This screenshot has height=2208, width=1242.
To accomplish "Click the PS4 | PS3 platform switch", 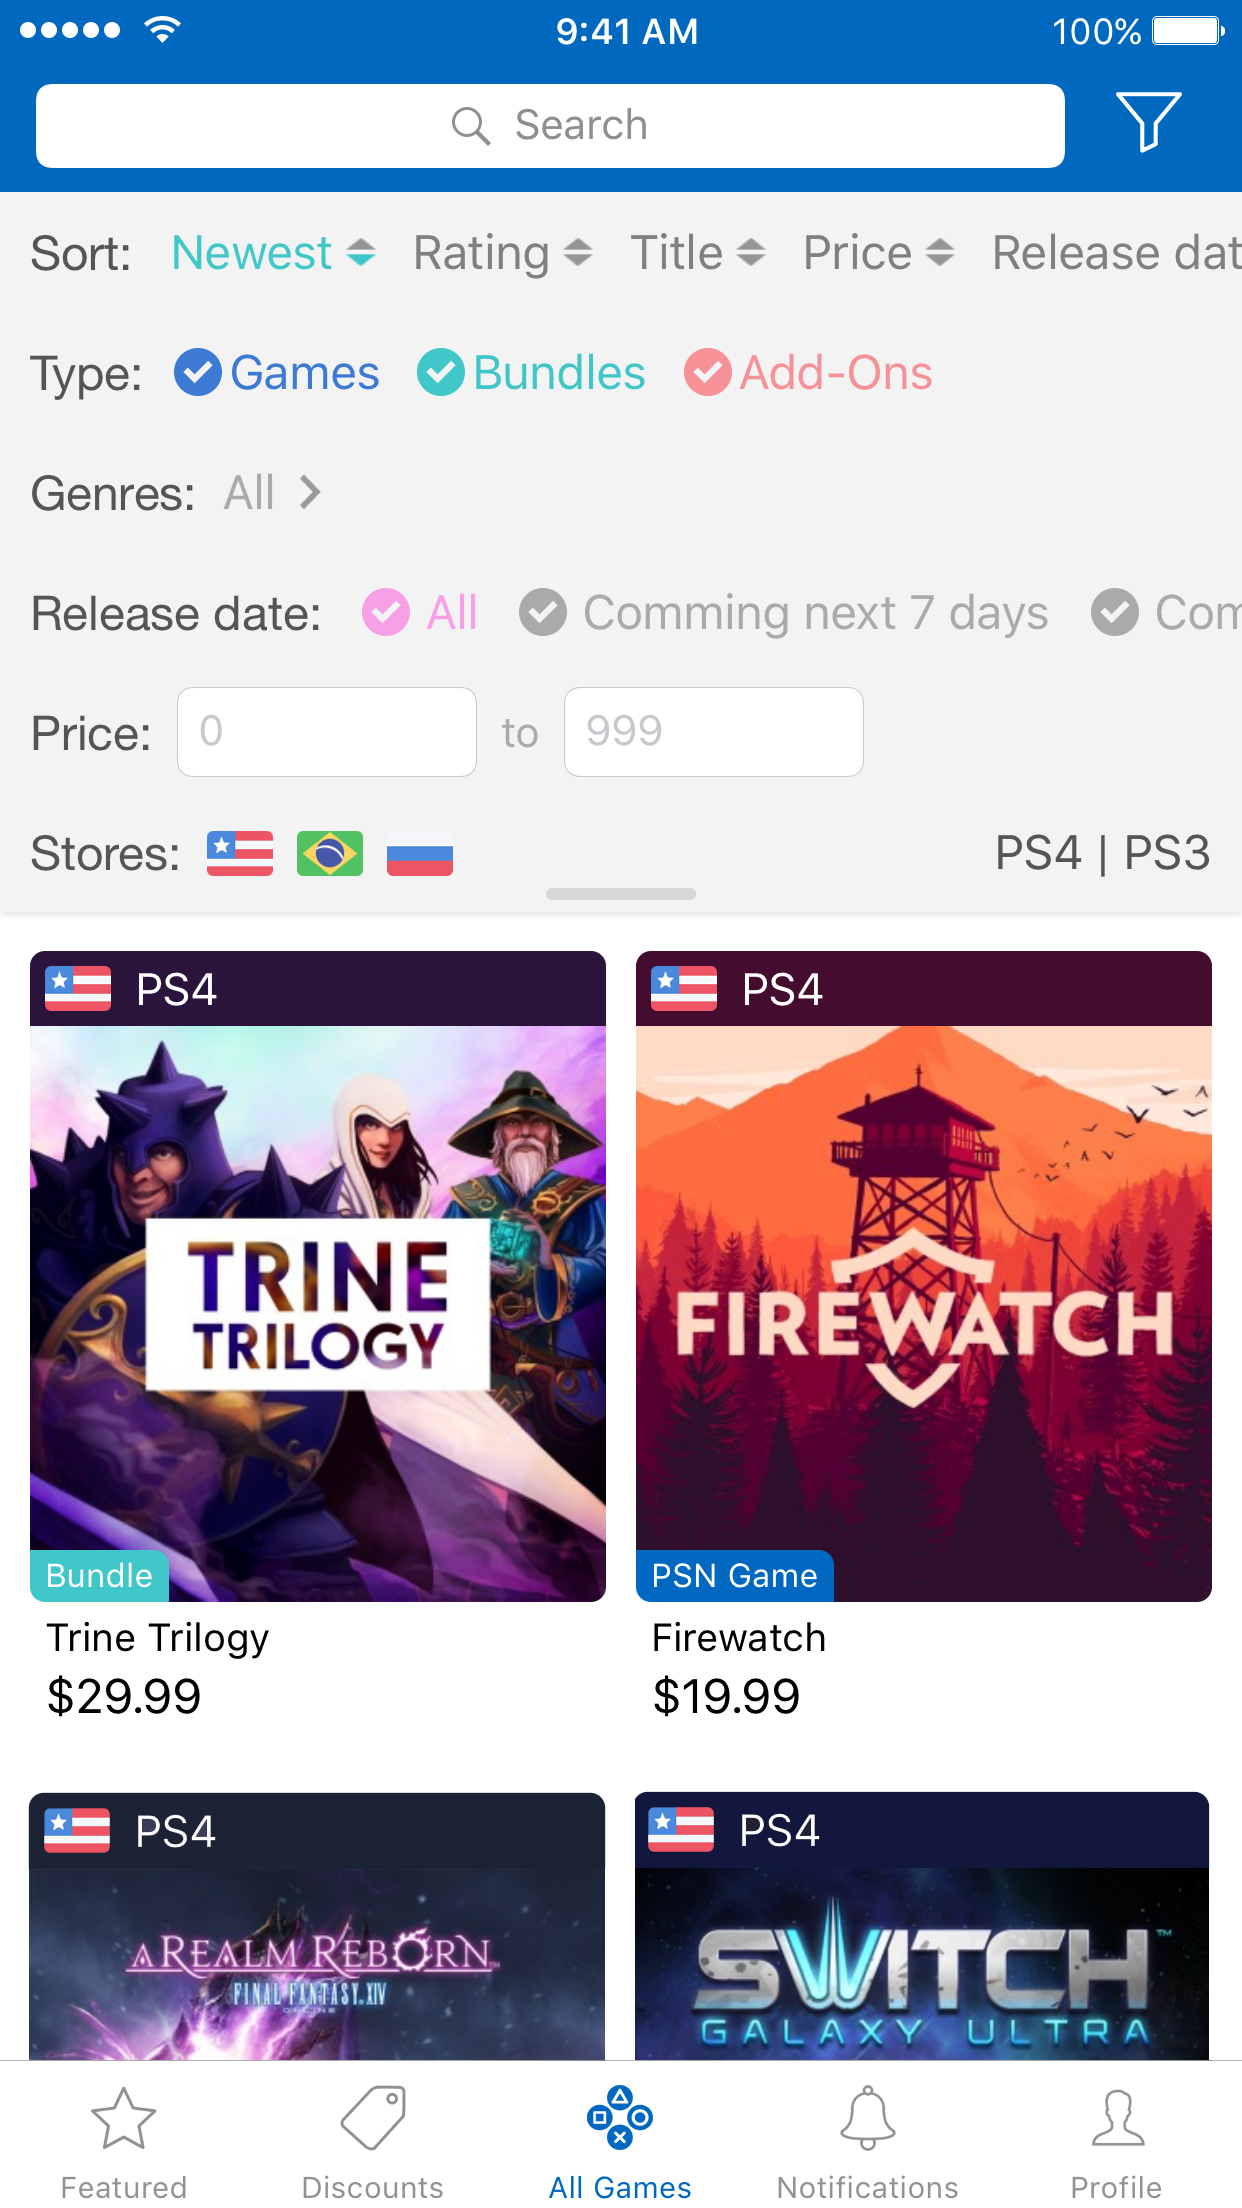I will coord(1102,854).
